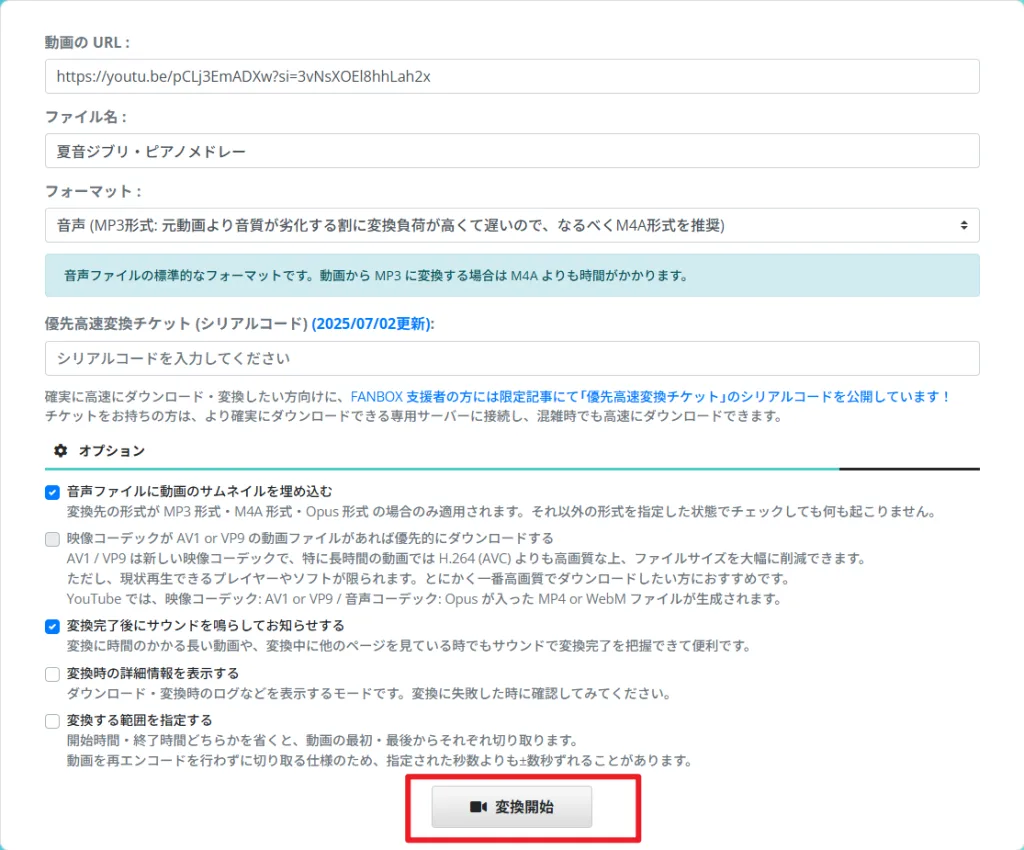The height and width of the screenshot is (850, 1024).
Task: Click the video URL input field
Action: 512,76
